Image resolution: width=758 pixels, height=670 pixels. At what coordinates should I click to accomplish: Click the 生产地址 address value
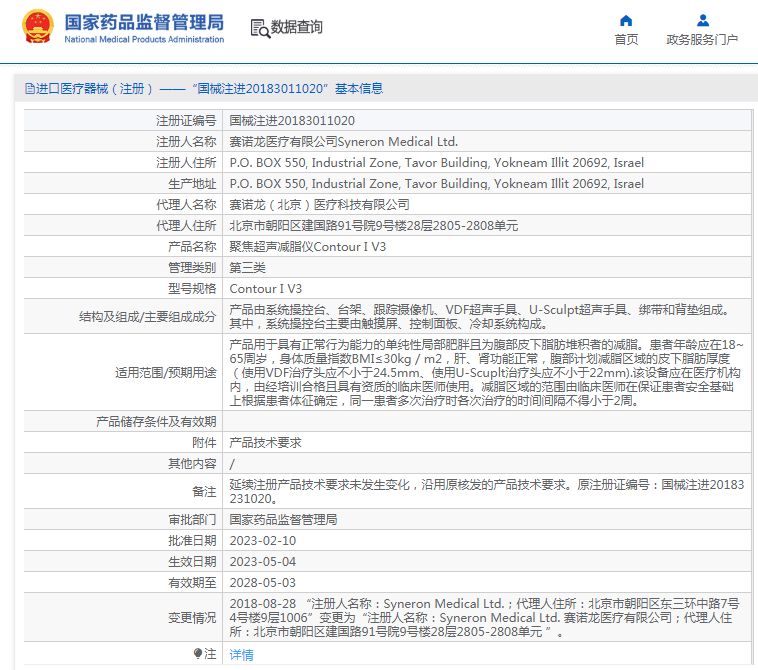(x=437, y=184)
